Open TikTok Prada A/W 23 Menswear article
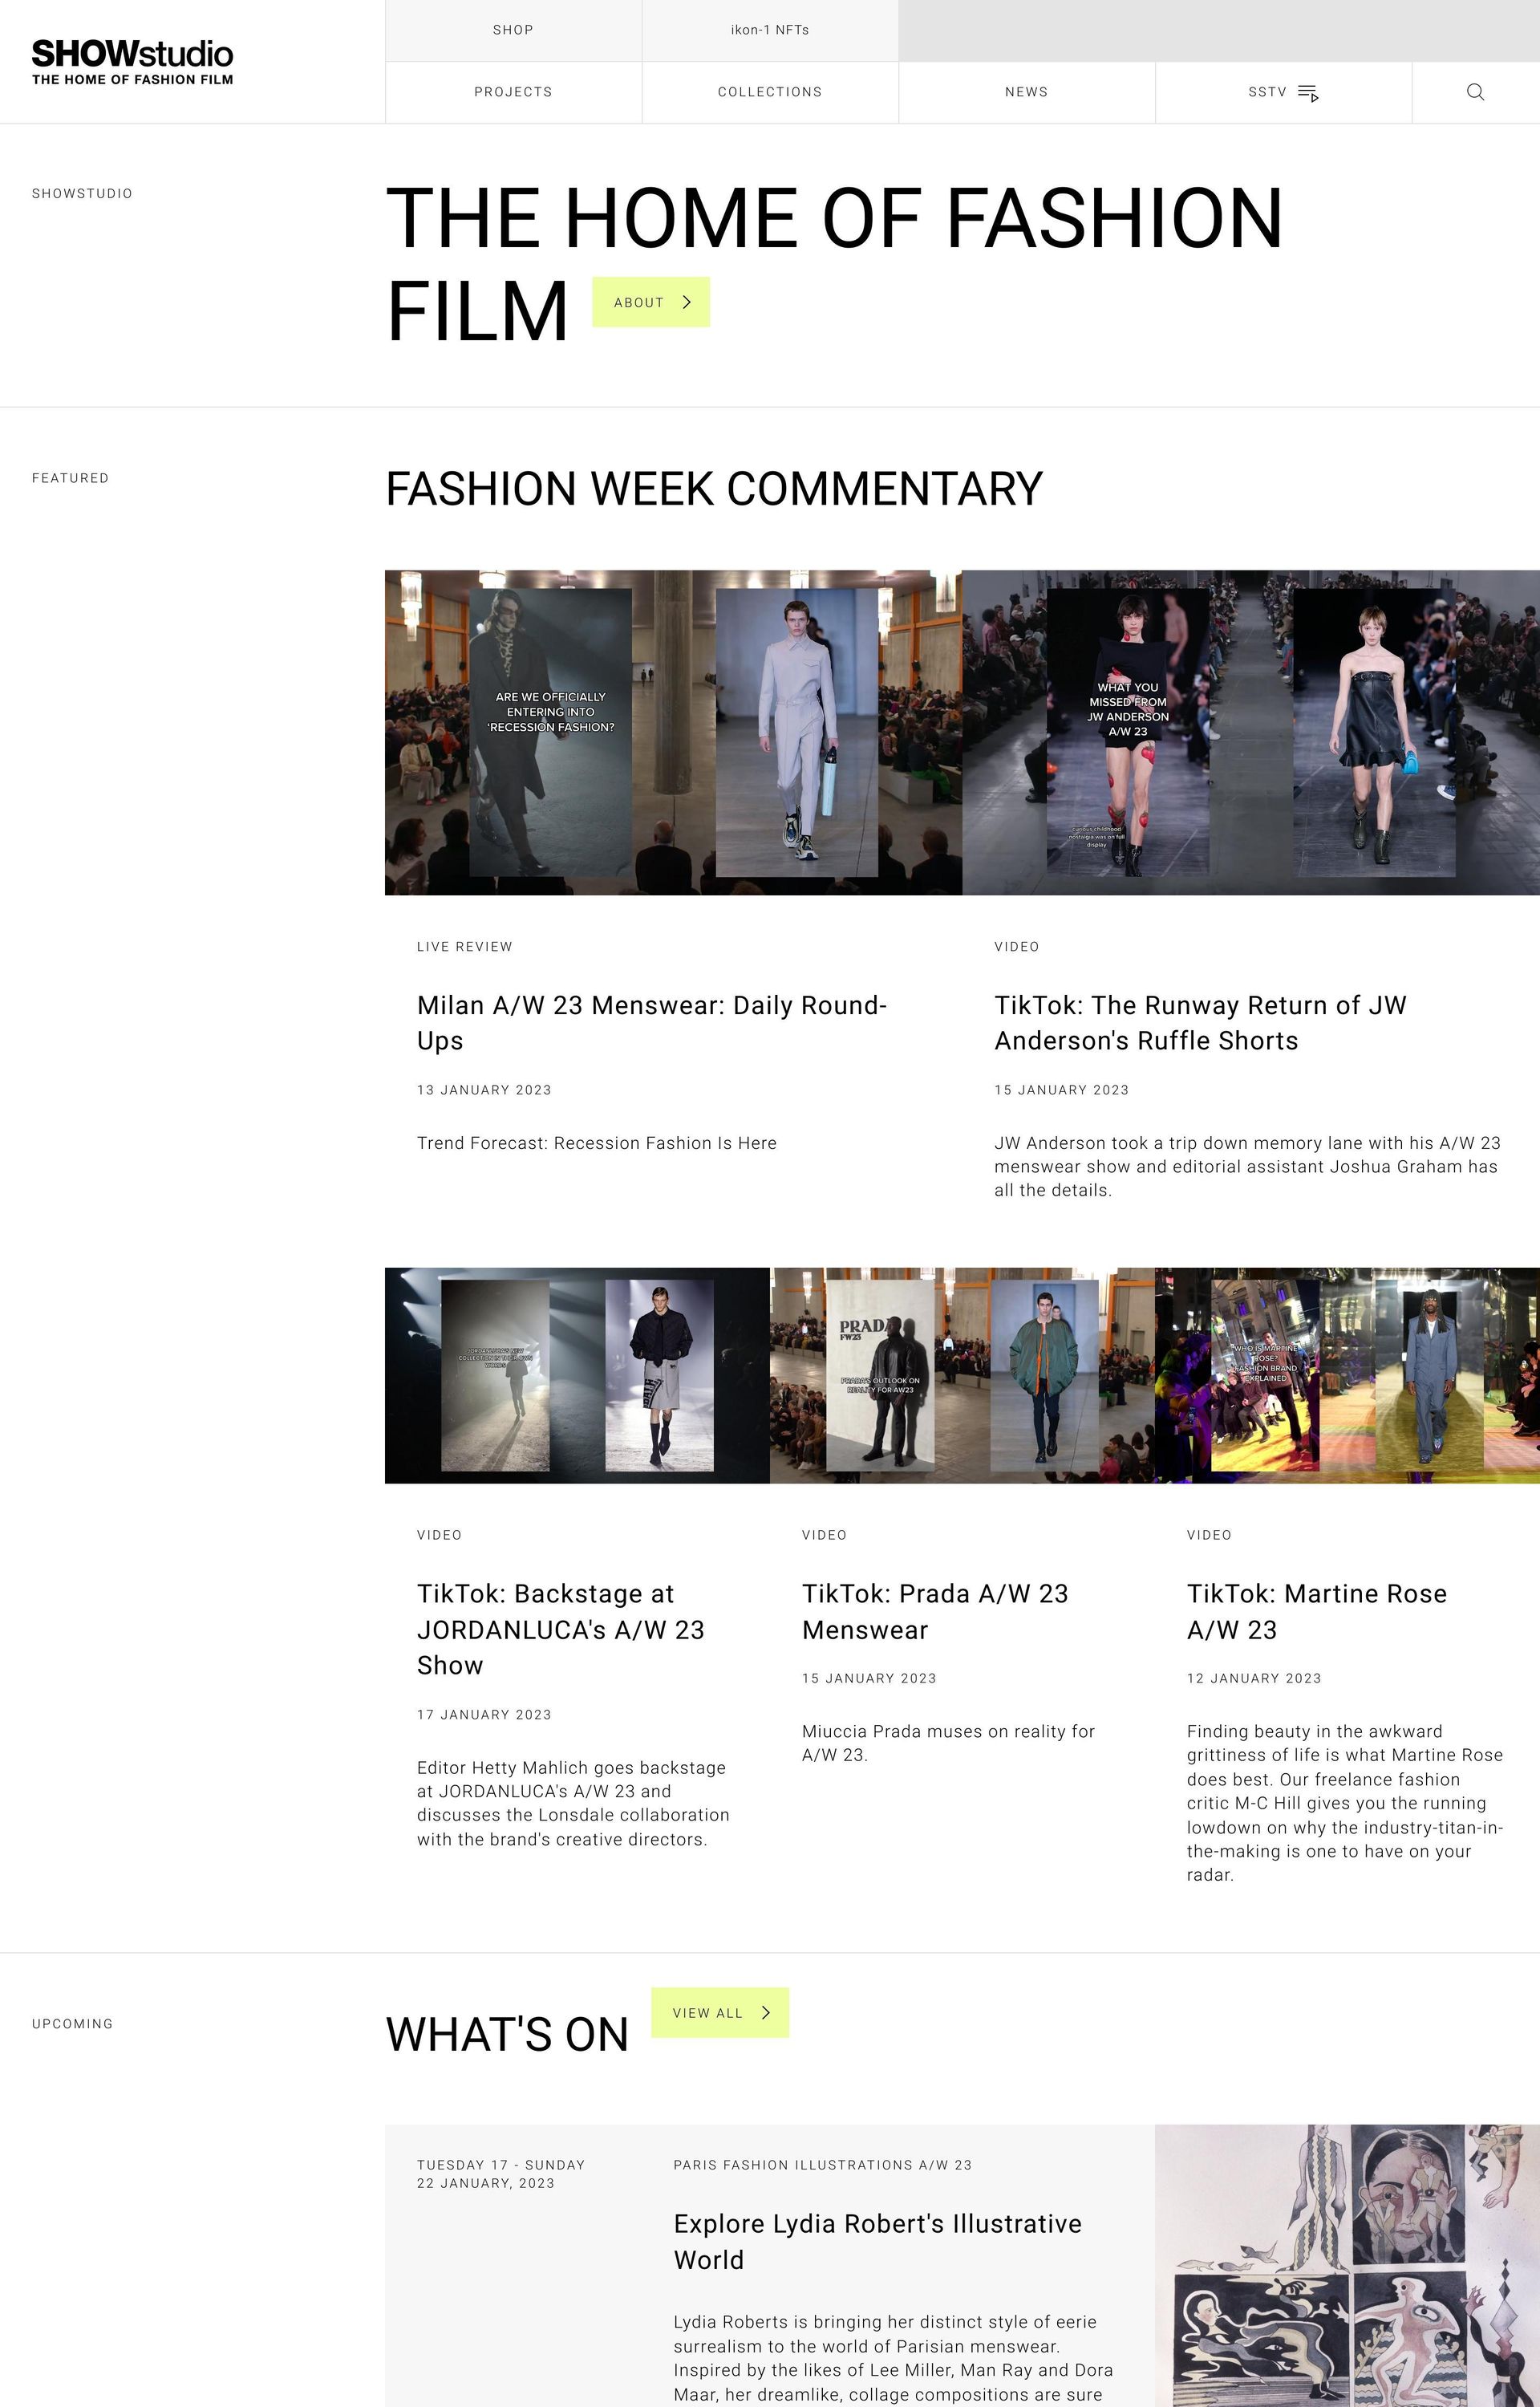1540x2407 pixels. click(935, 1611)
